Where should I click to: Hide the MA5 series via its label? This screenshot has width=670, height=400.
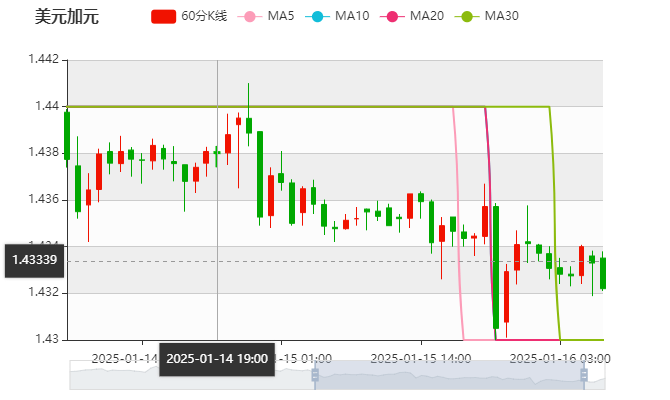[x=281, y=17]
